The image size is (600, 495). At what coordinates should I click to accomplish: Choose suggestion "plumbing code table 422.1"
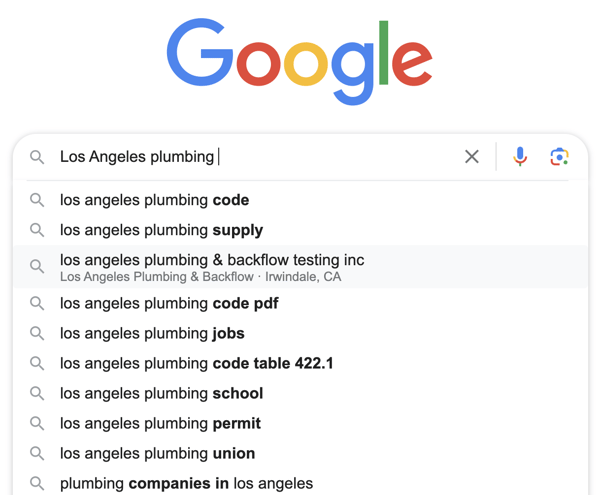196,363
